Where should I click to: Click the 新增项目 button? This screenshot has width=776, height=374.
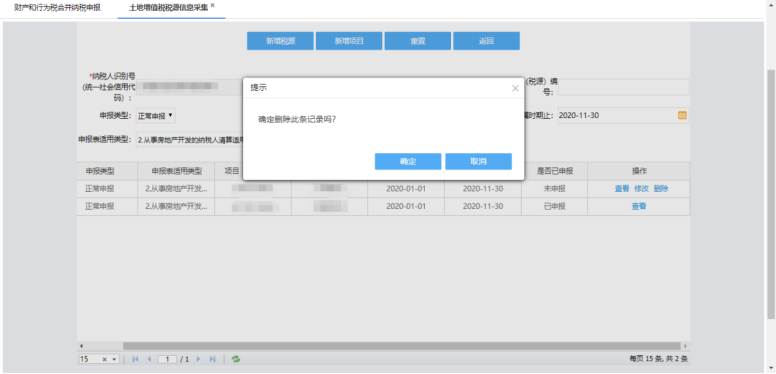tap(349, 41)
